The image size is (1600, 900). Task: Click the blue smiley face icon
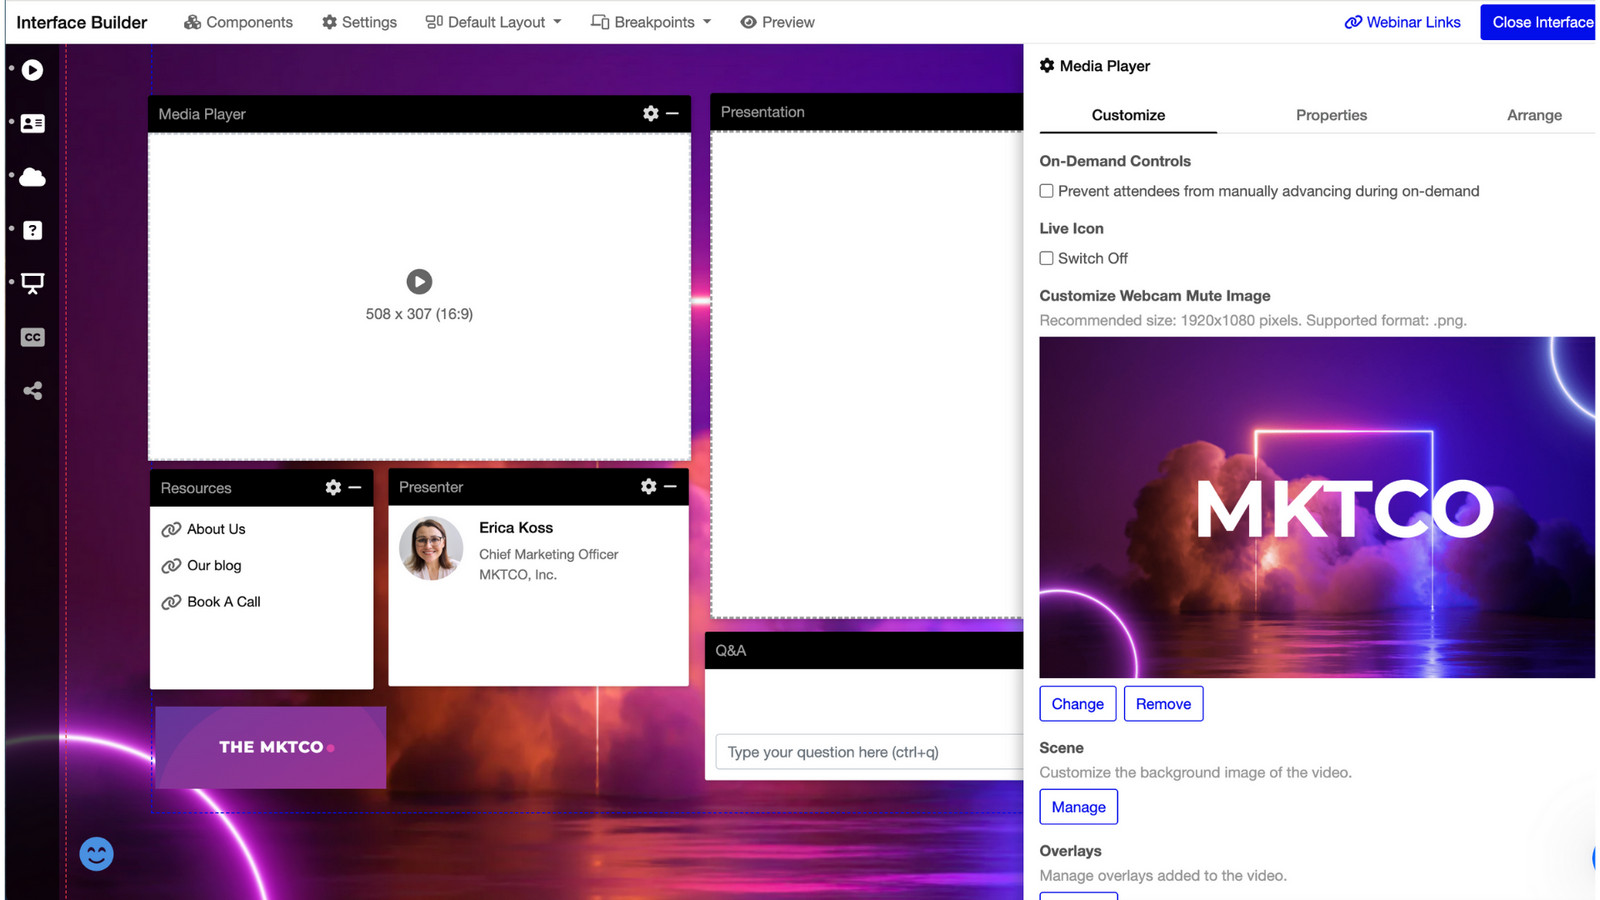pyautogui.click(x=97, y=854)
